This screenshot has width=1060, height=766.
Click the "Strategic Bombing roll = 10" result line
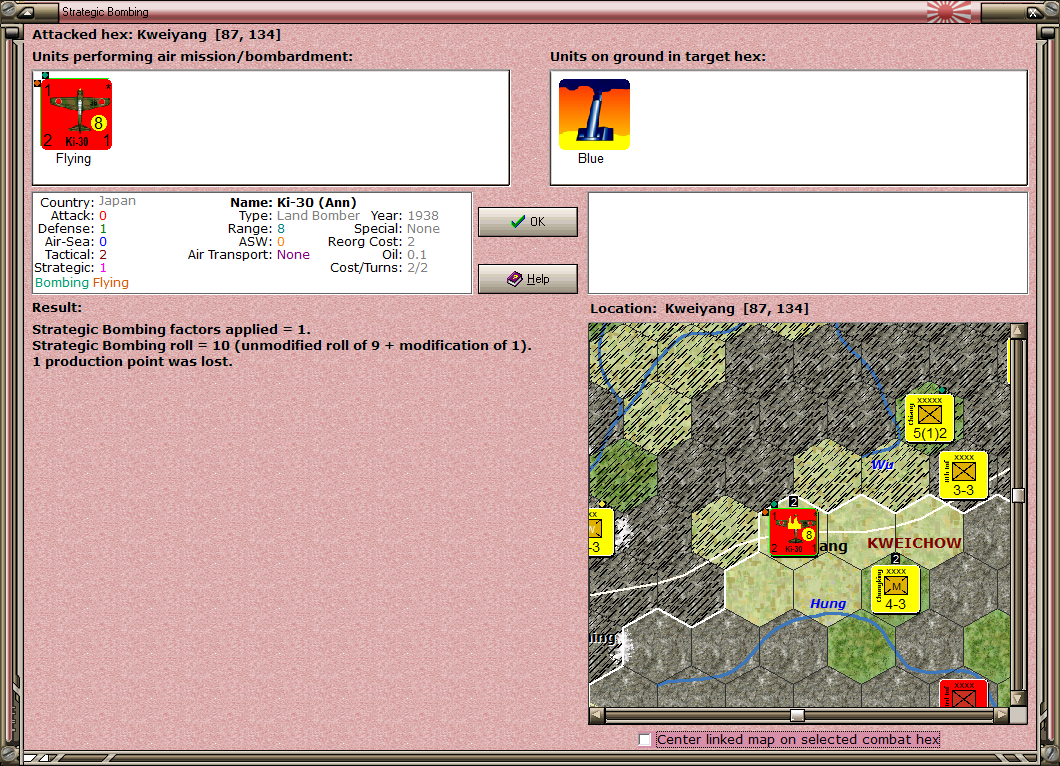point(282,345)
